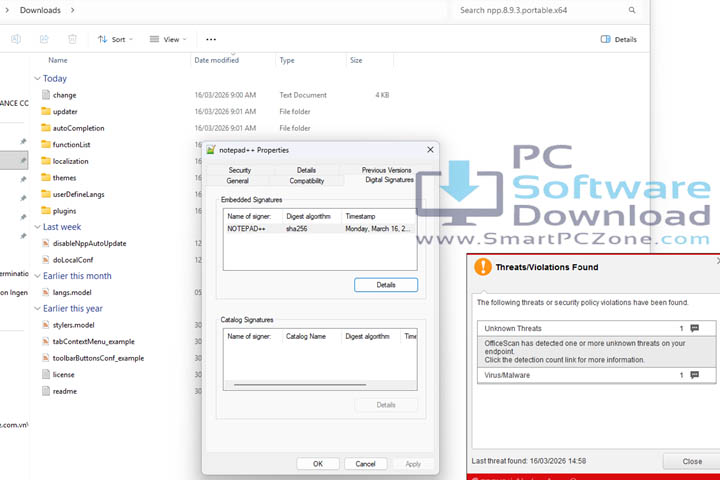Screen dimensions: 720x480
Task: Select the autoCompletion folder icon
Action: pyautogui.click(x=45, y=128)
